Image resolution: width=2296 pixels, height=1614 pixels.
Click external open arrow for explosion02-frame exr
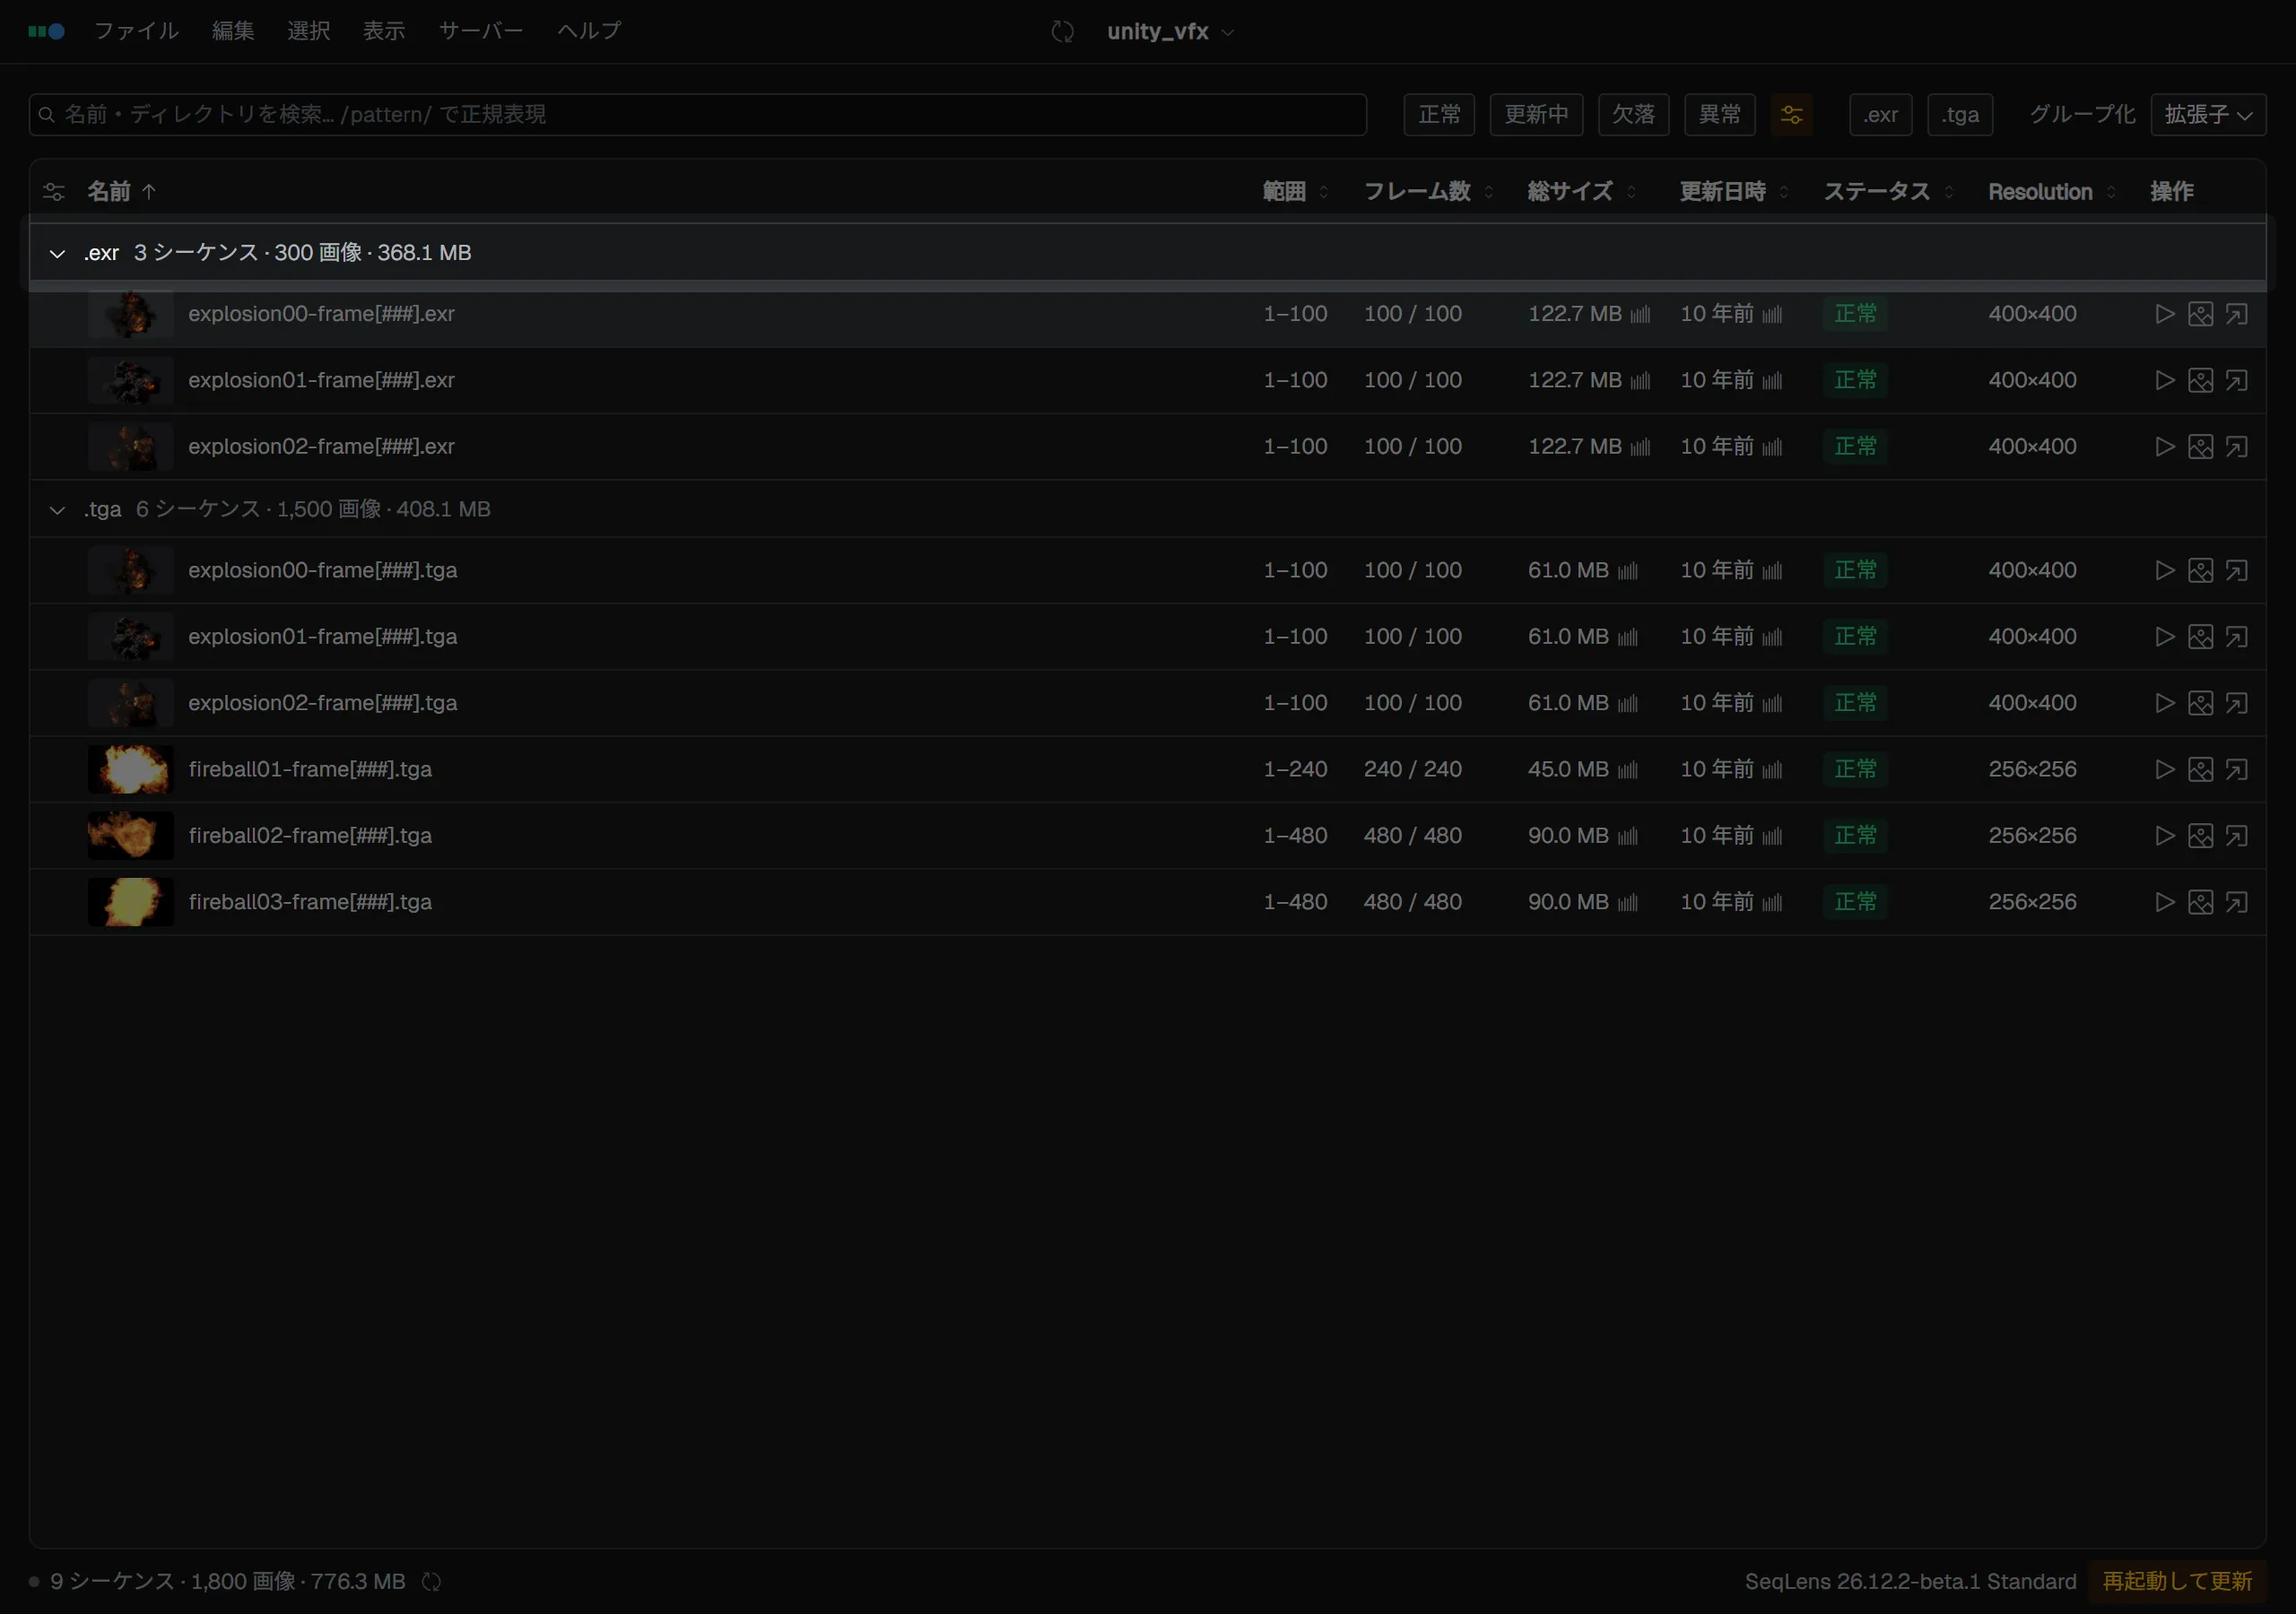pyautogui.click(x=2236, y=446)
